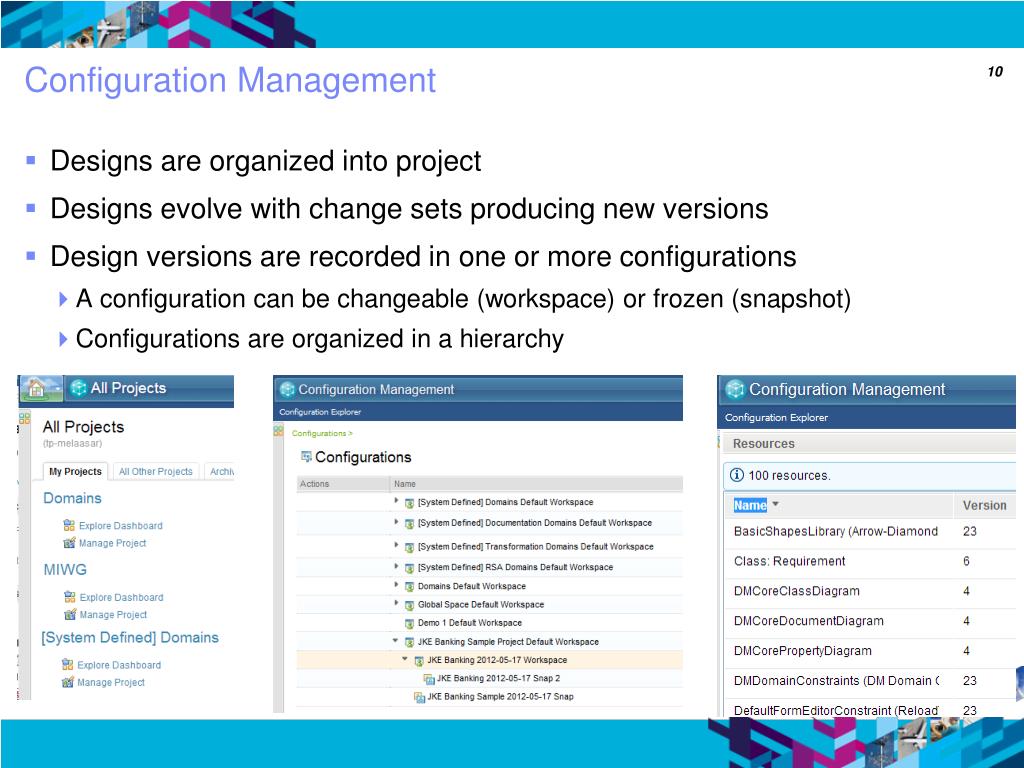Image resolution: width=1024 pixels, height=768 pixels.
Task: Click the Manage Project icon under Domains
Action: [69, 543]
